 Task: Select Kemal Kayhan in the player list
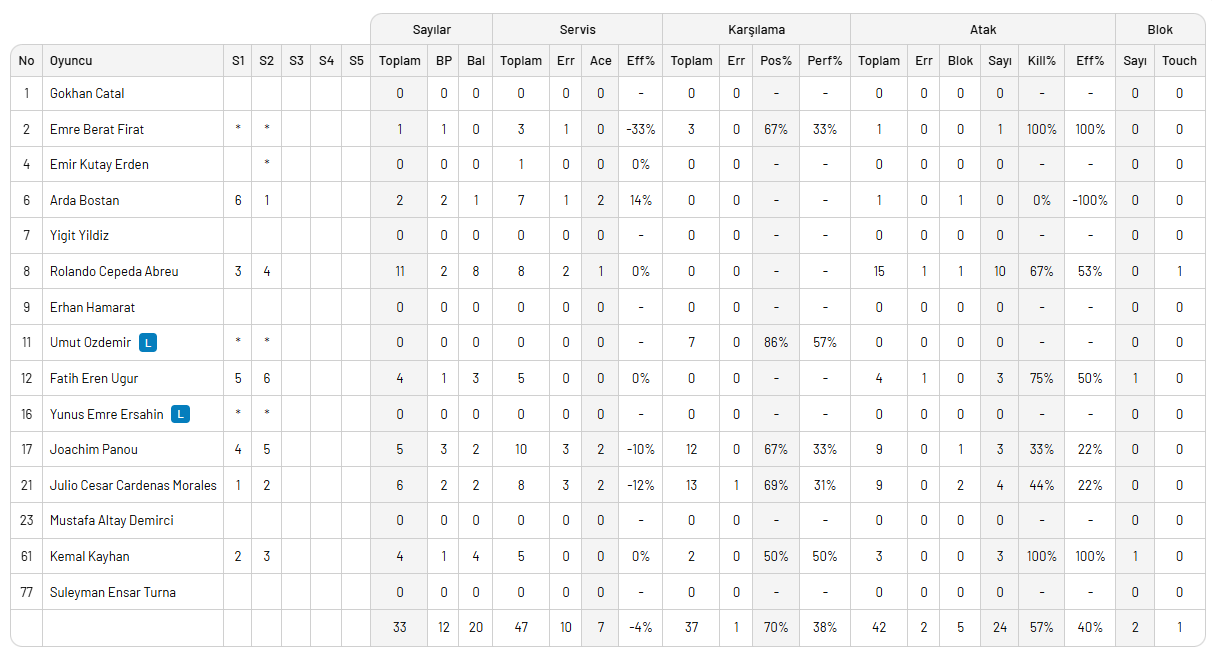coord(90,556)
